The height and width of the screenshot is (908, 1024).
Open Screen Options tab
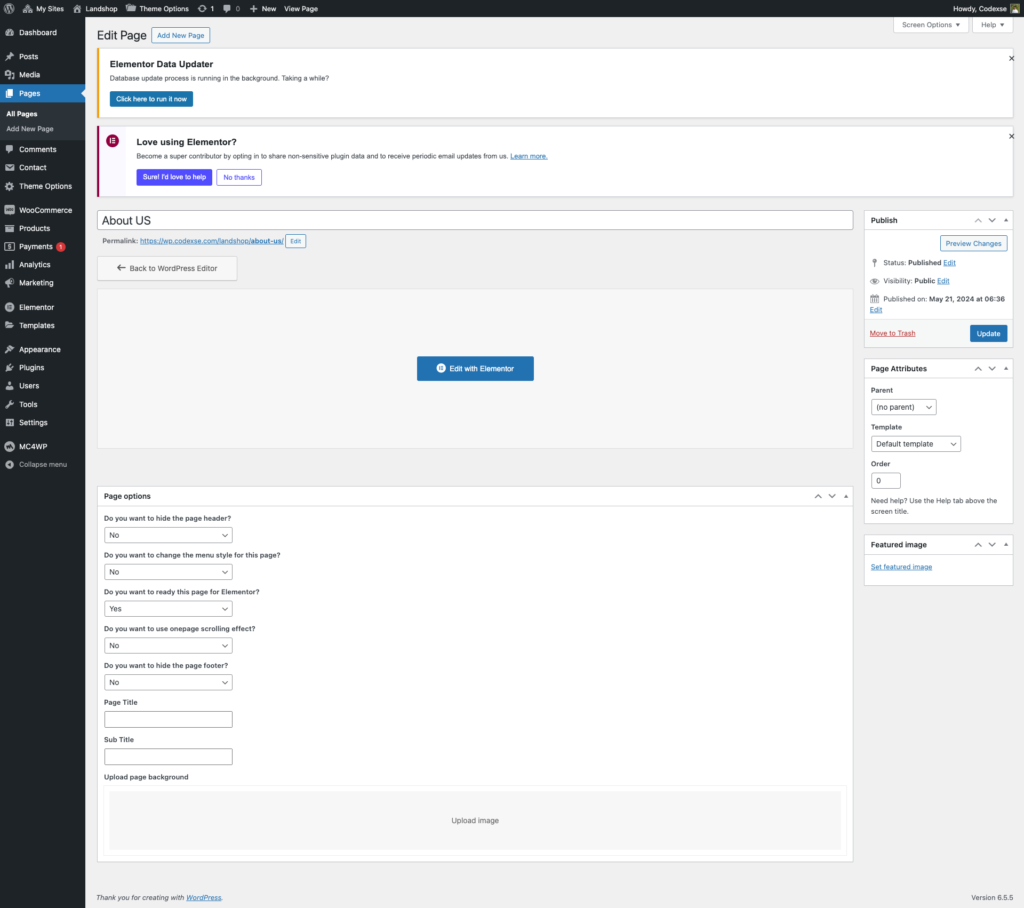pyautogui.click(x=931, y=25)
